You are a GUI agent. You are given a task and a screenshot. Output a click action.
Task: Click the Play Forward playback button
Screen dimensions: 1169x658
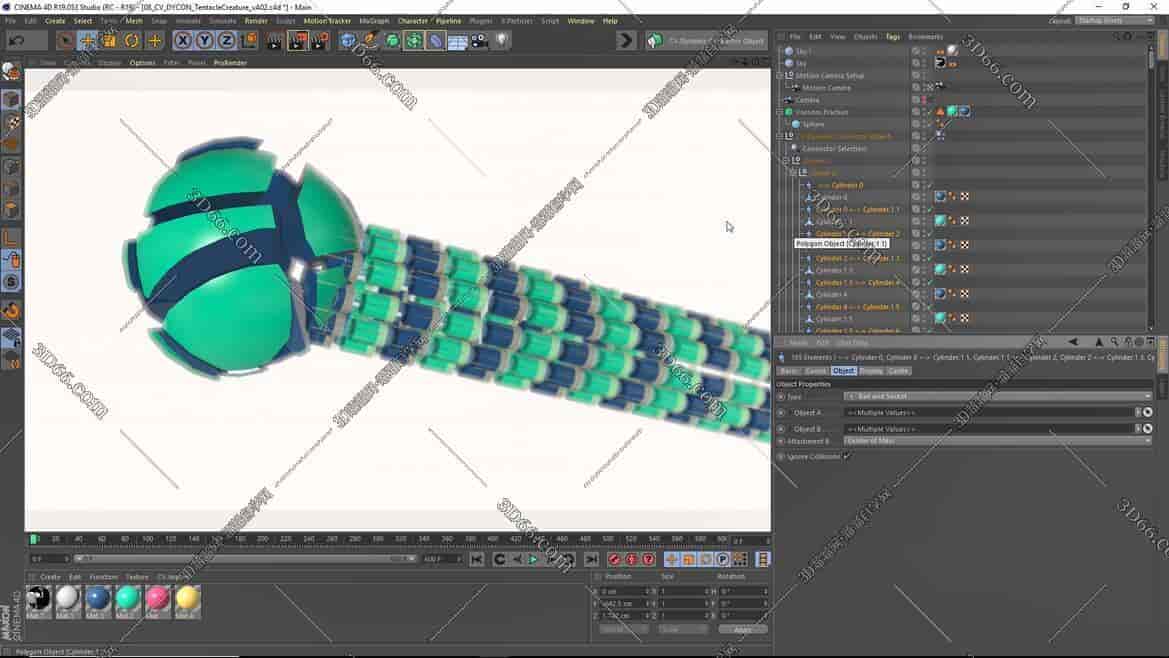tap(534, 559)
